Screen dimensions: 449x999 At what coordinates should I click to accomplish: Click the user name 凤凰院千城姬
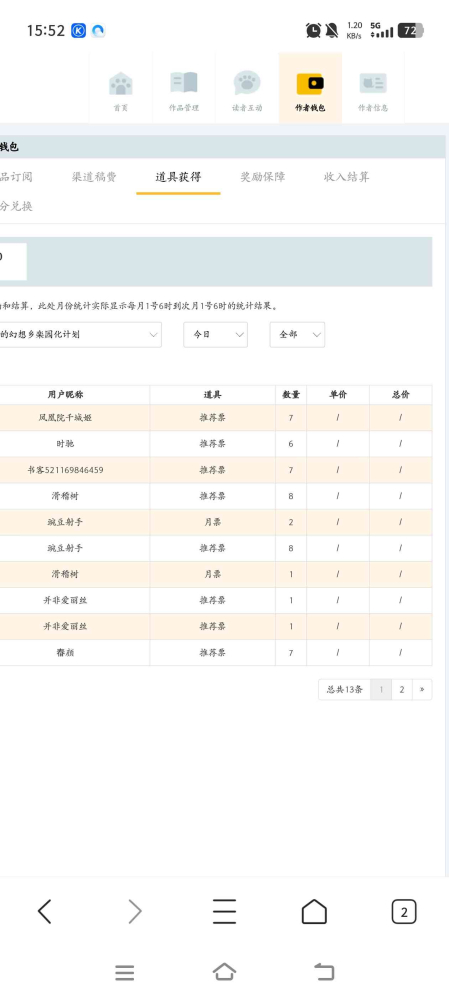(66, 418)
